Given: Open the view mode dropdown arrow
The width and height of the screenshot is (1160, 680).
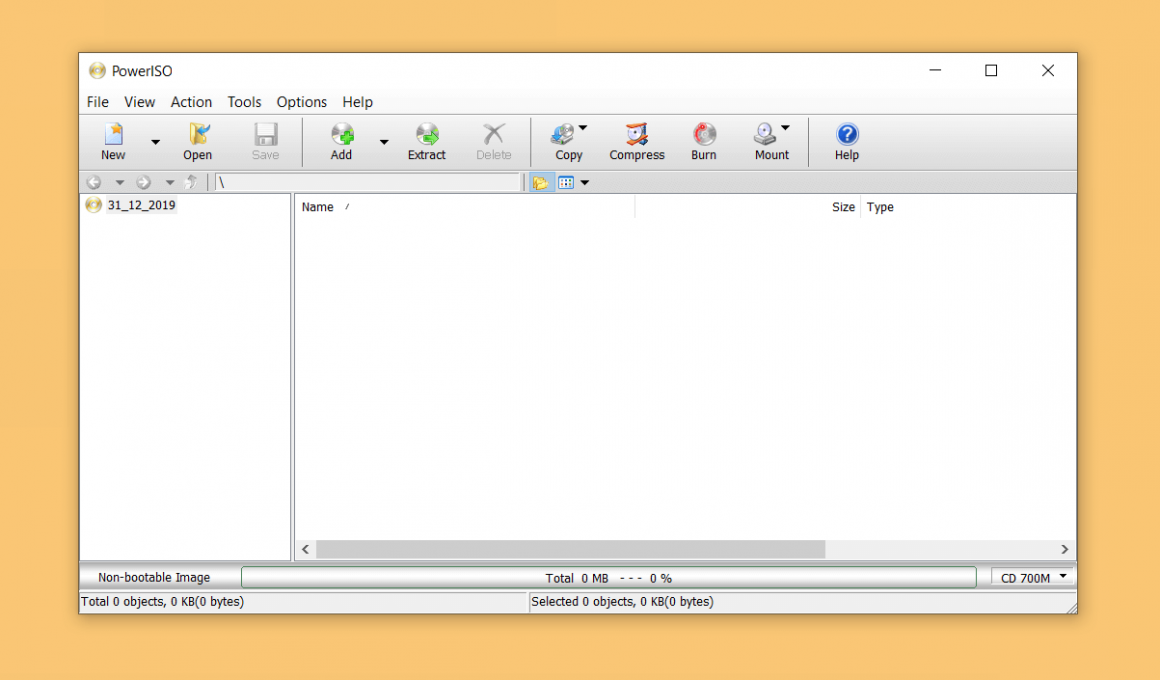Looking at the screenshot, I should 584,183.
